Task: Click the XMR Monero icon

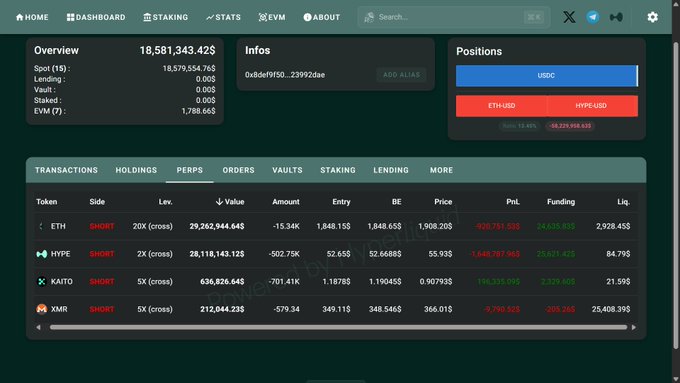Action: click(x=42, y=309)
